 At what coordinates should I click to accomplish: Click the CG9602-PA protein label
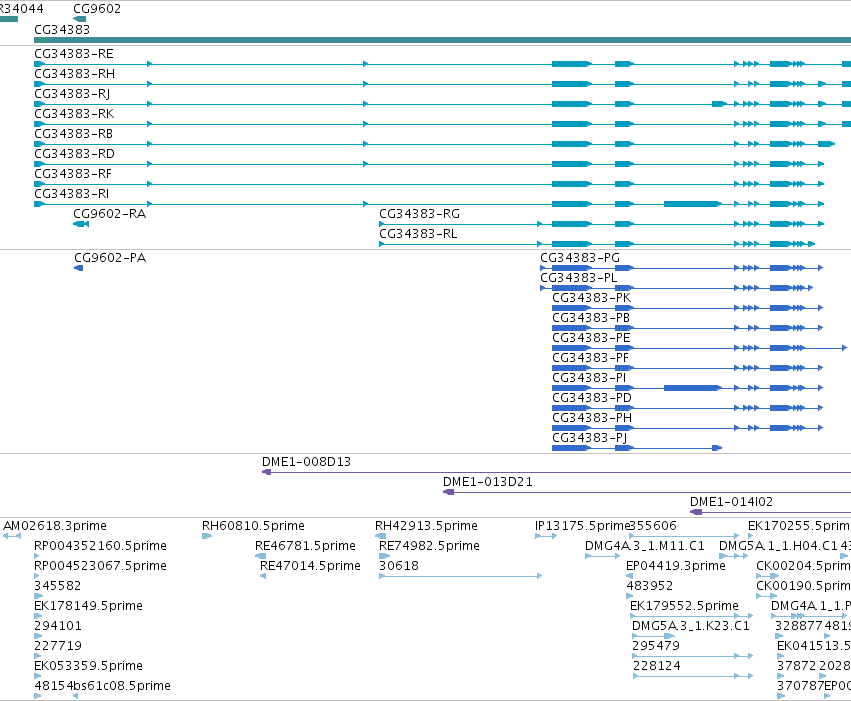click(110, 258)
